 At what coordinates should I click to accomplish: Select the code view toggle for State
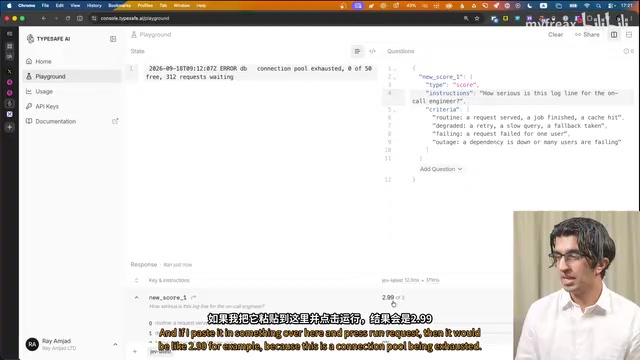click(x=372, y=51)
